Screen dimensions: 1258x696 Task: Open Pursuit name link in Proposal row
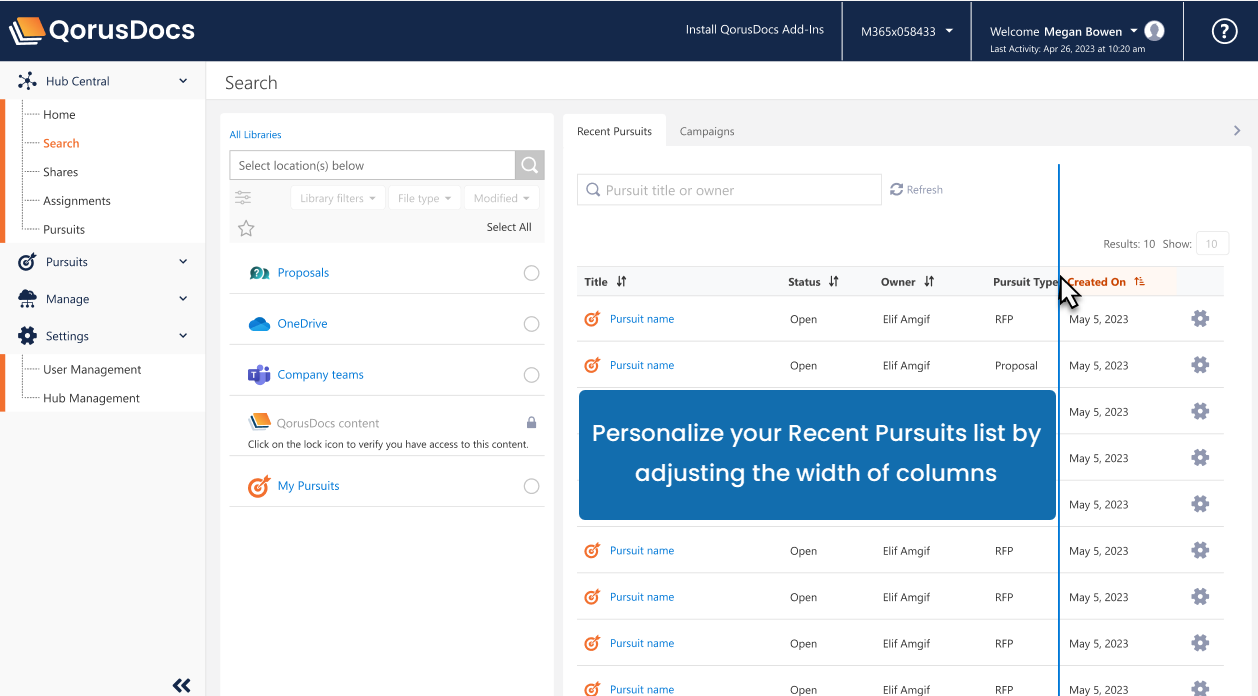click(642, 365)
